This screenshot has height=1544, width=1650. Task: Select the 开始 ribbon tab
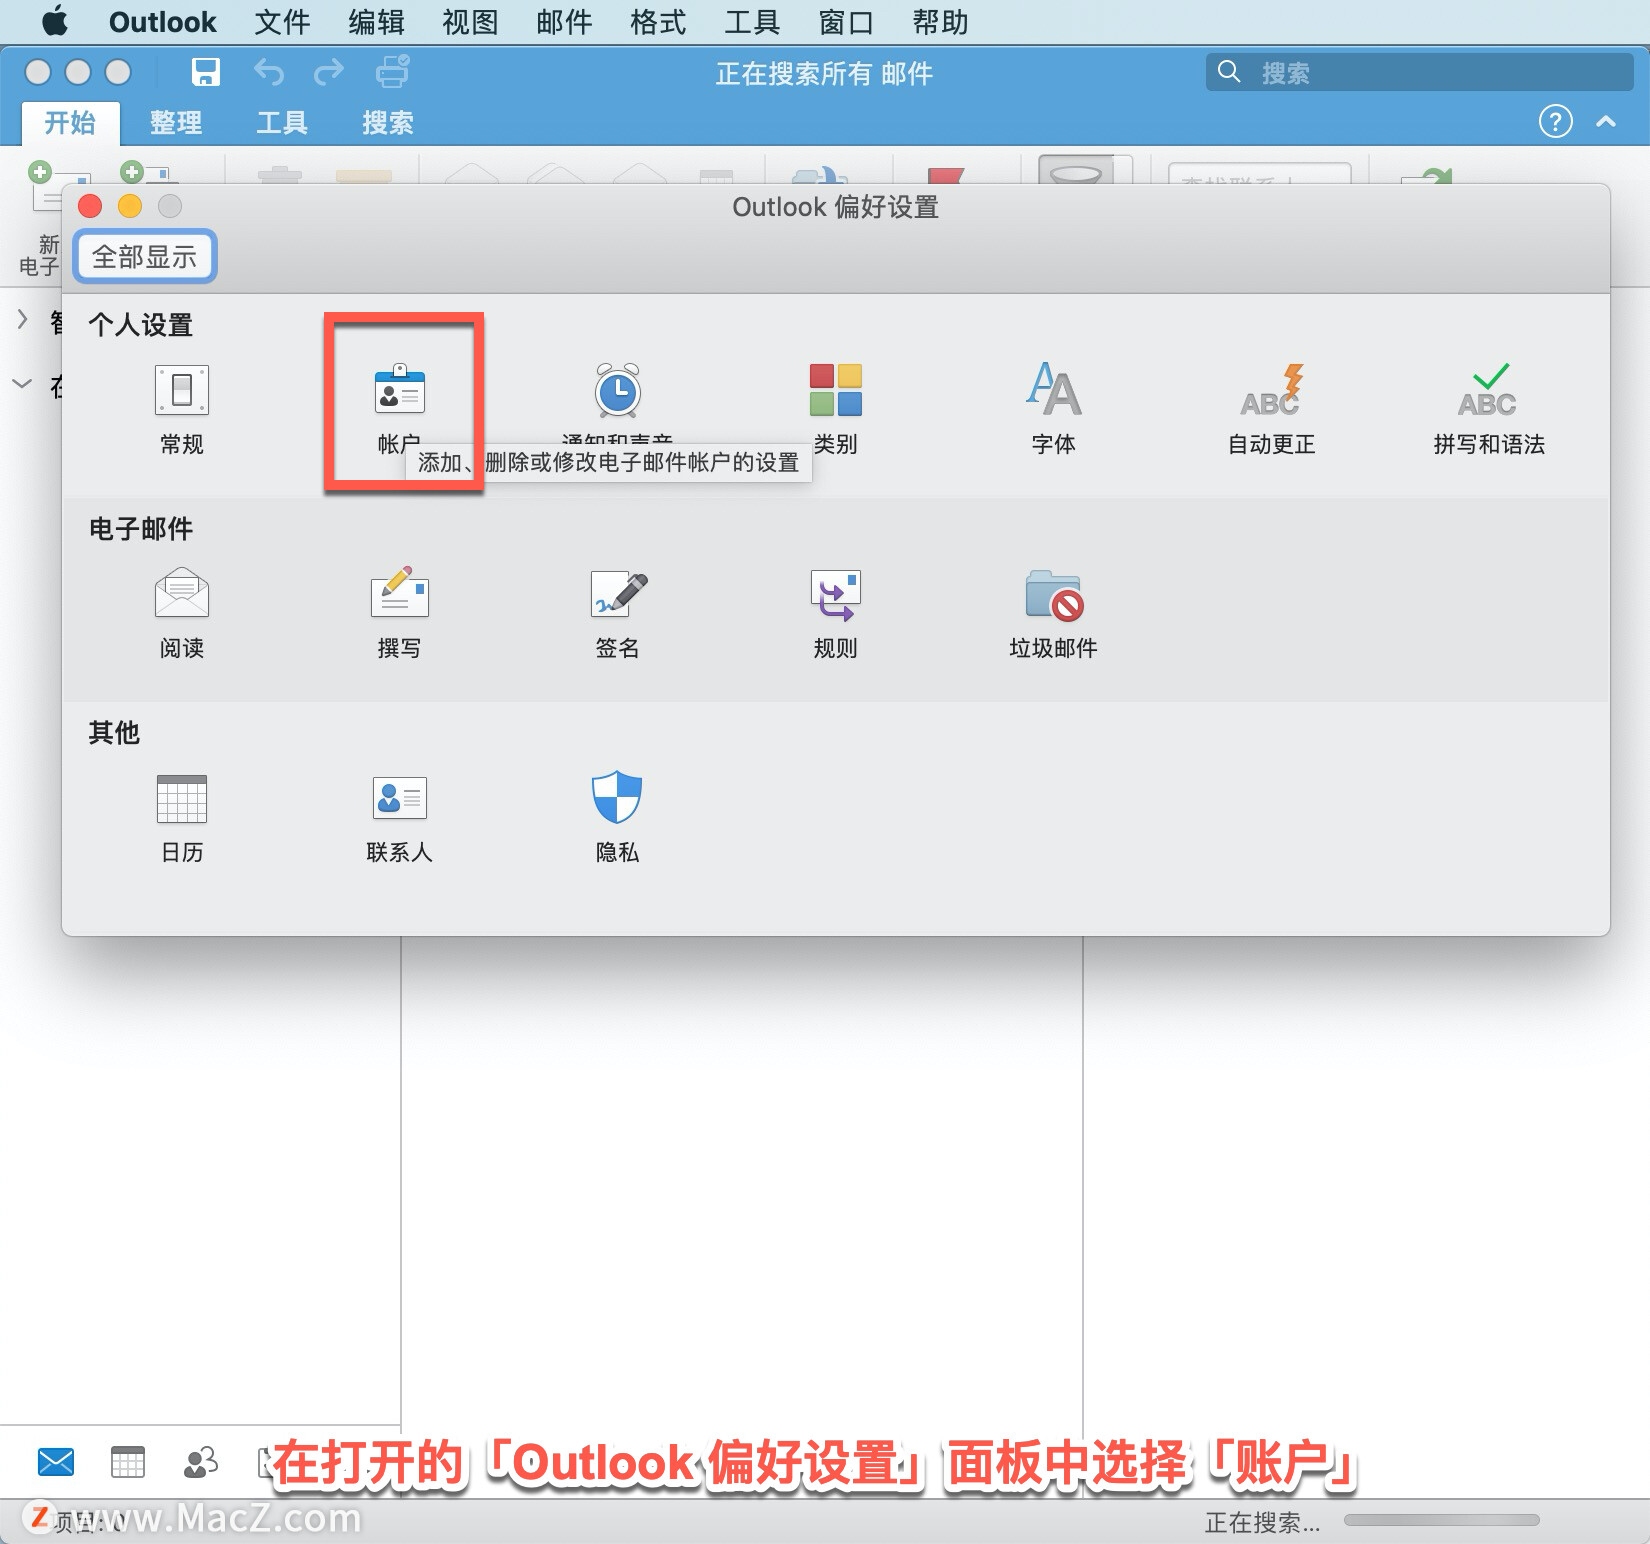coord(70,122)
